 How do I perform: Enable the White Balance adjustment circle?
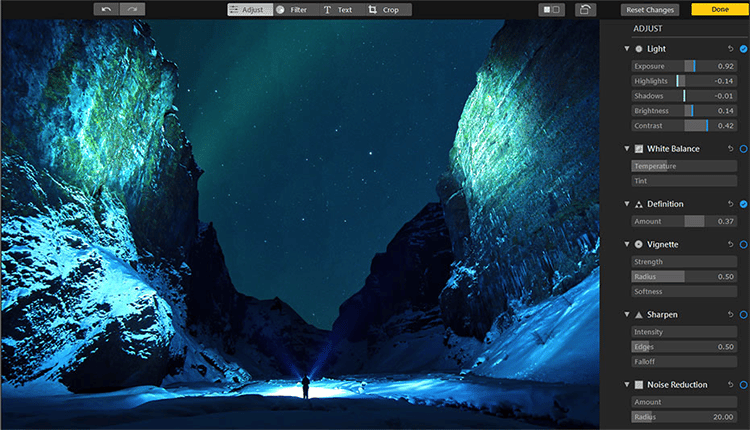coord(743,149)
